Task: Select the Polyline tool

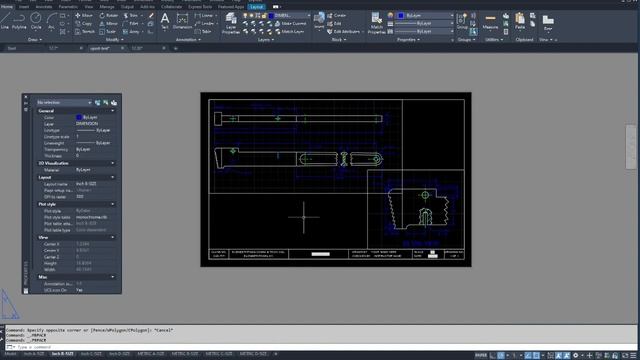Action: (19, 21)
